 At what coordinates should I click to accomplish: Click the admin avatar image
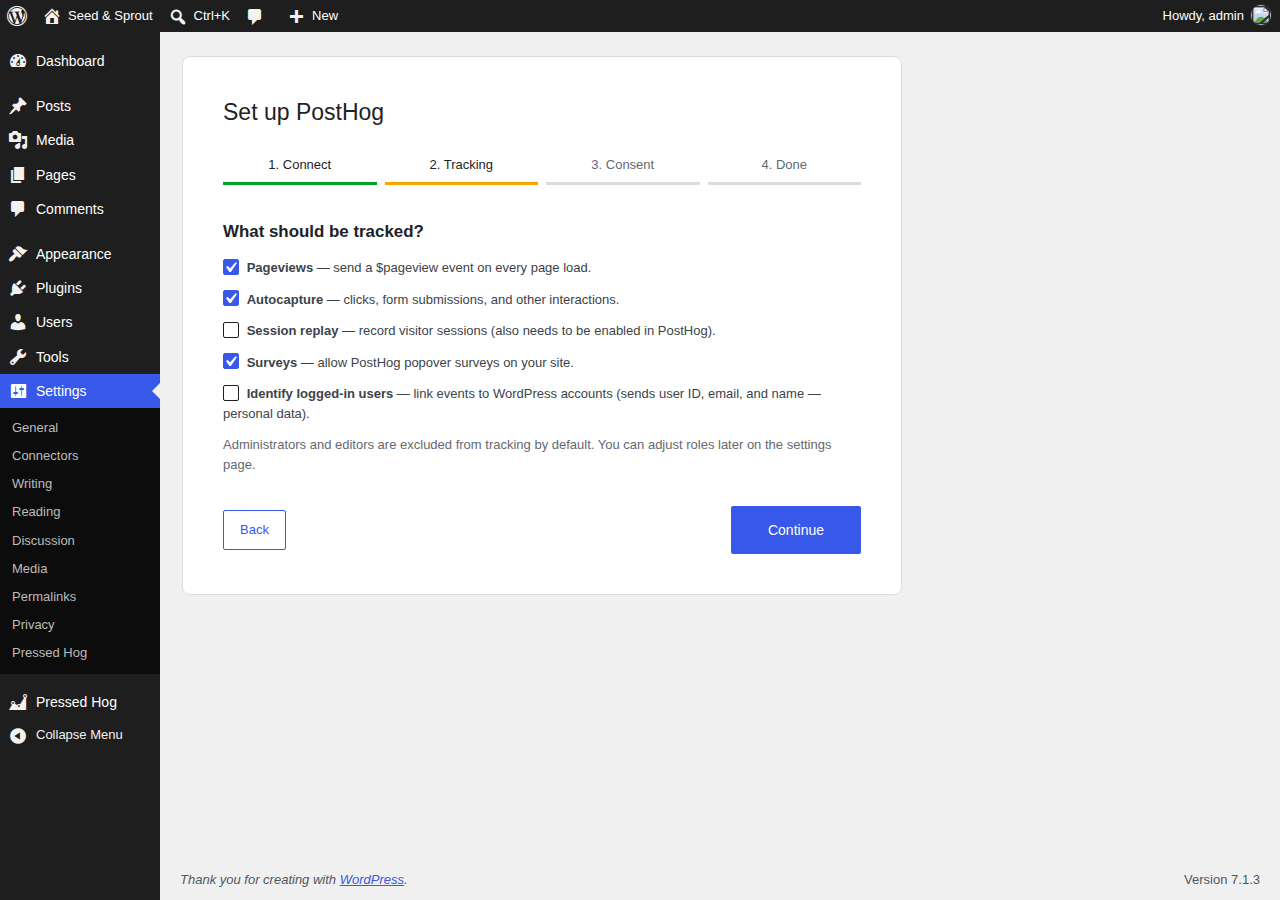point(1261,15)
